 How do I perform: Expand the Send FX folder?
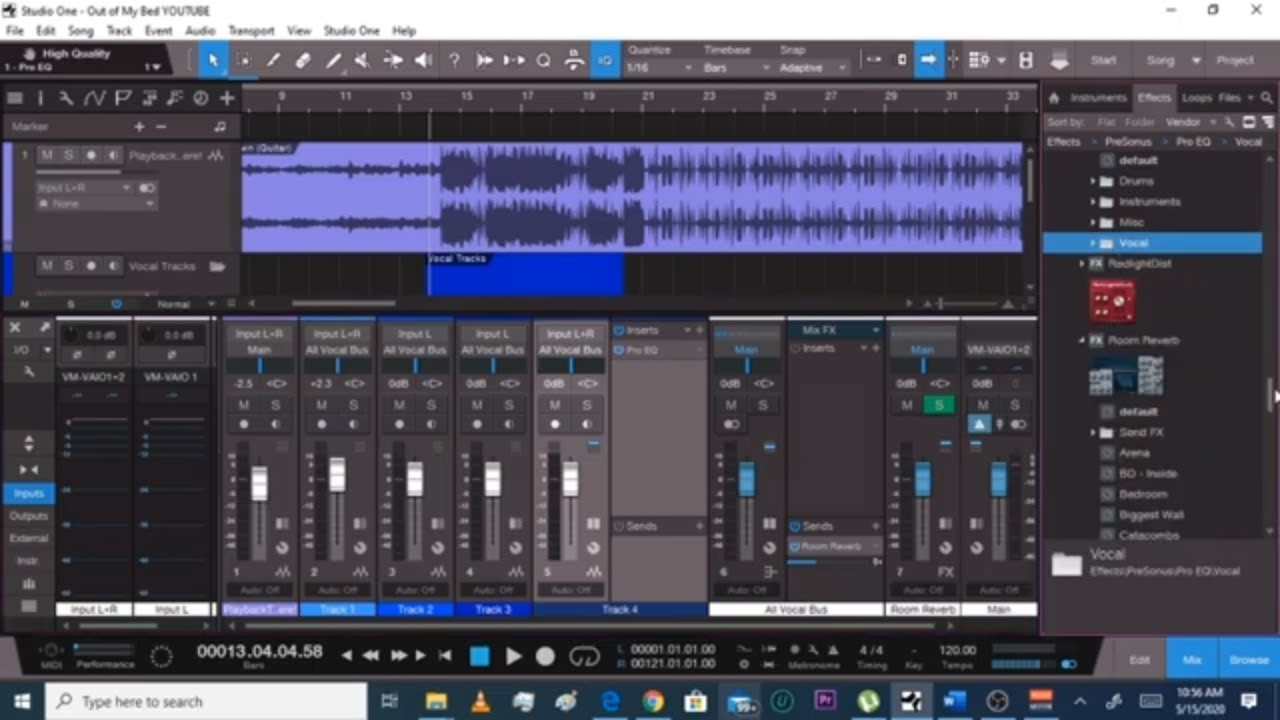tap(1093, 433)
